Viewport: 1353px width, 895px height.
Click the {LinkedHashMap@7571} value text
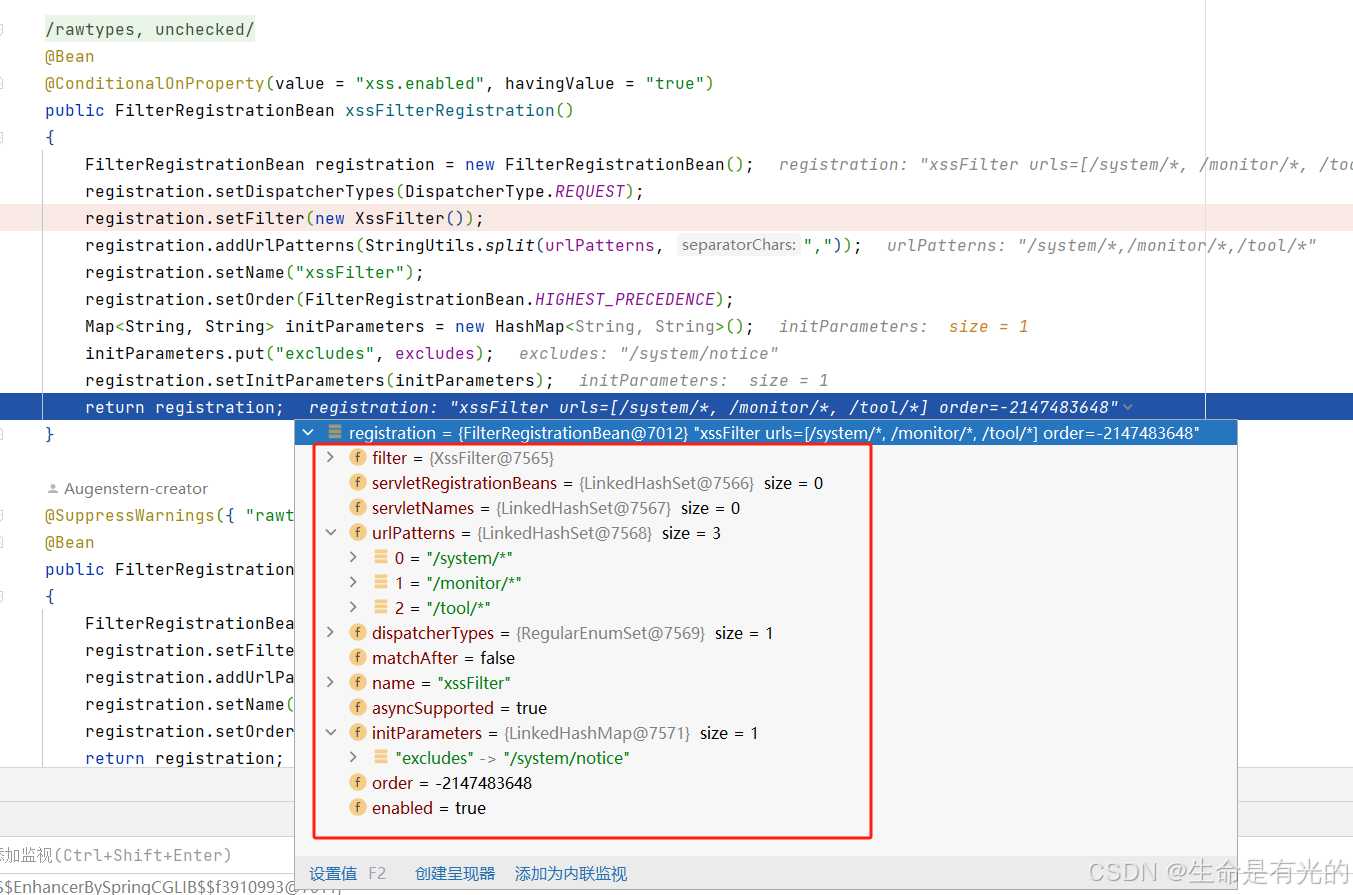click(x=598, y=733)
